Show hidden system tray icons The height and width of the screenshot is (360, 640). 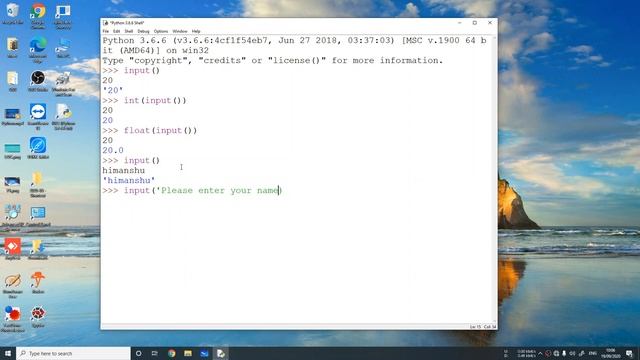pos(540,353)
